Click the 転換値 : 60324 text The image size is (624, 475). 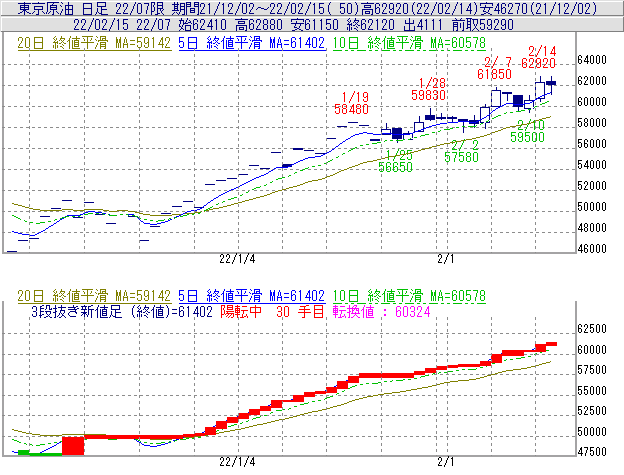(x=382, y=311)
